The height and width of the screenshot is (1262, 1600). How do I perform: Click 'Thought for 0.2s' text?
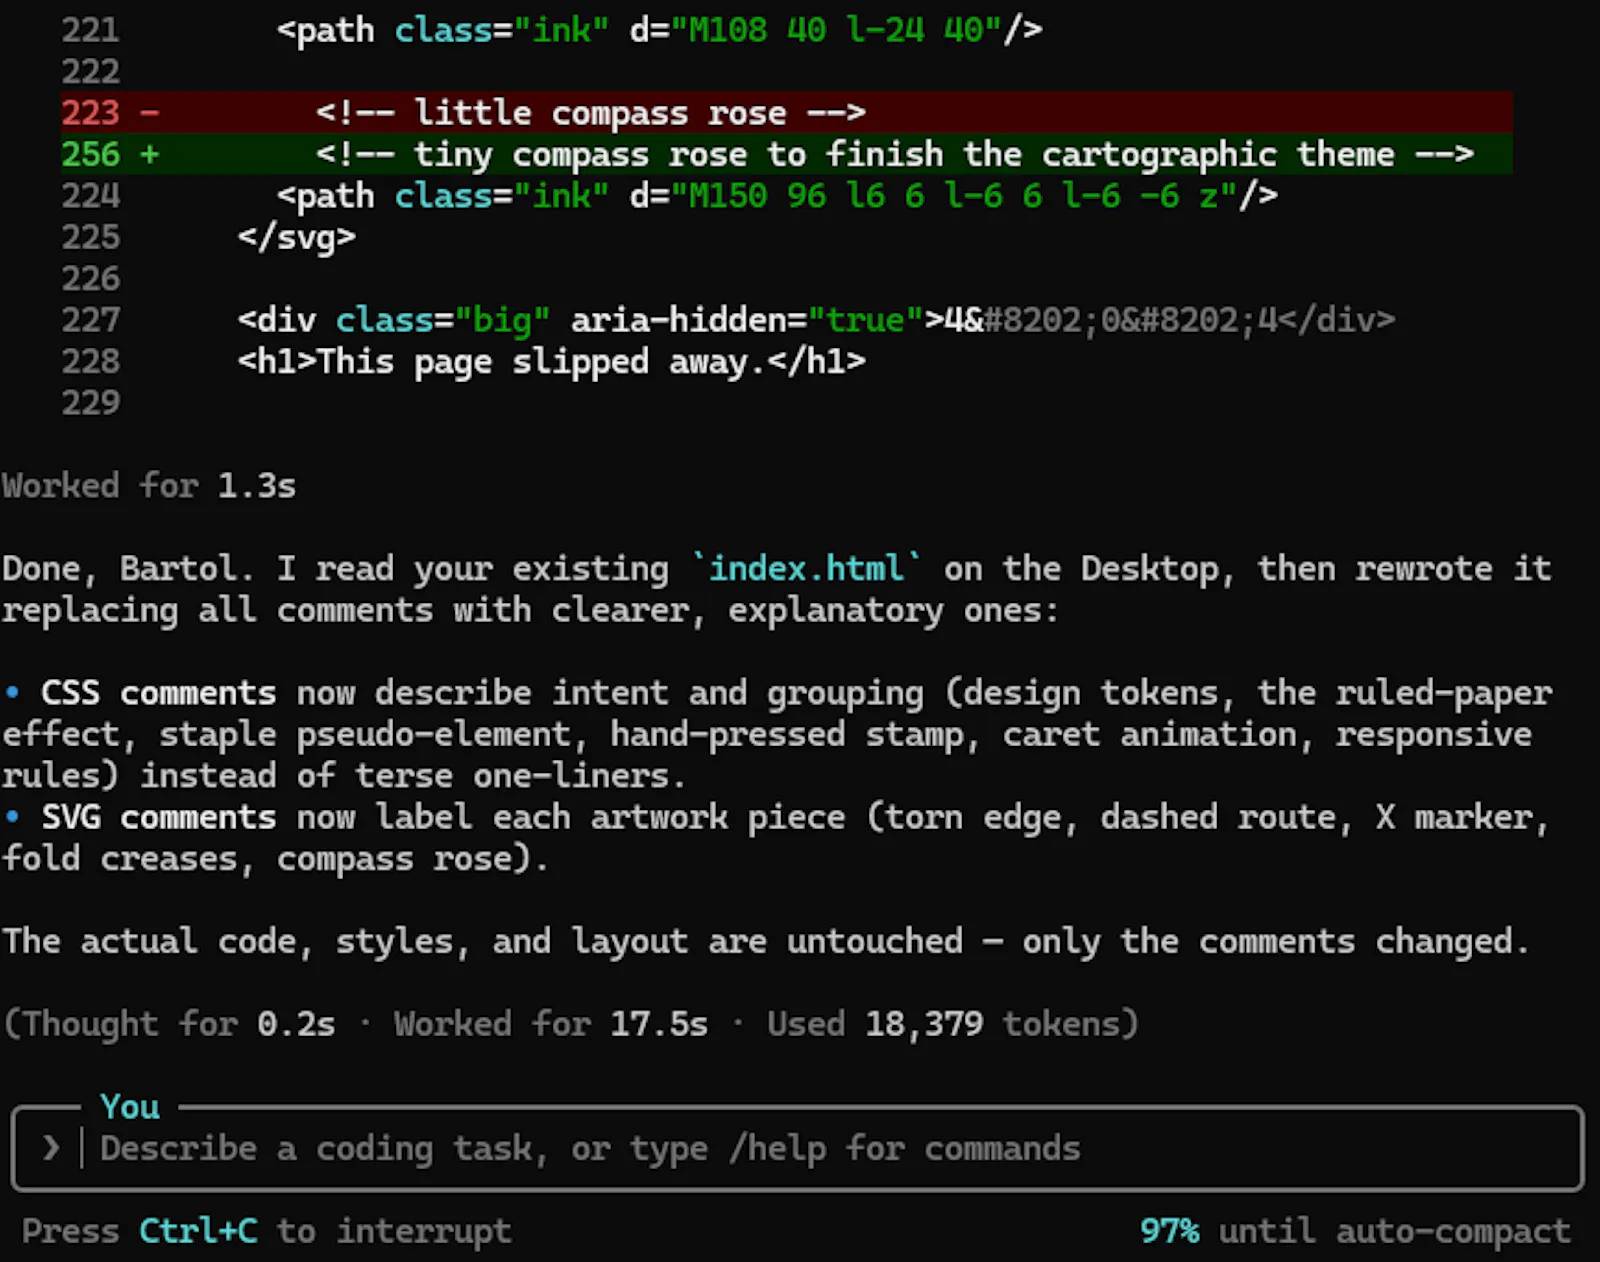(x=179, y=1024)
